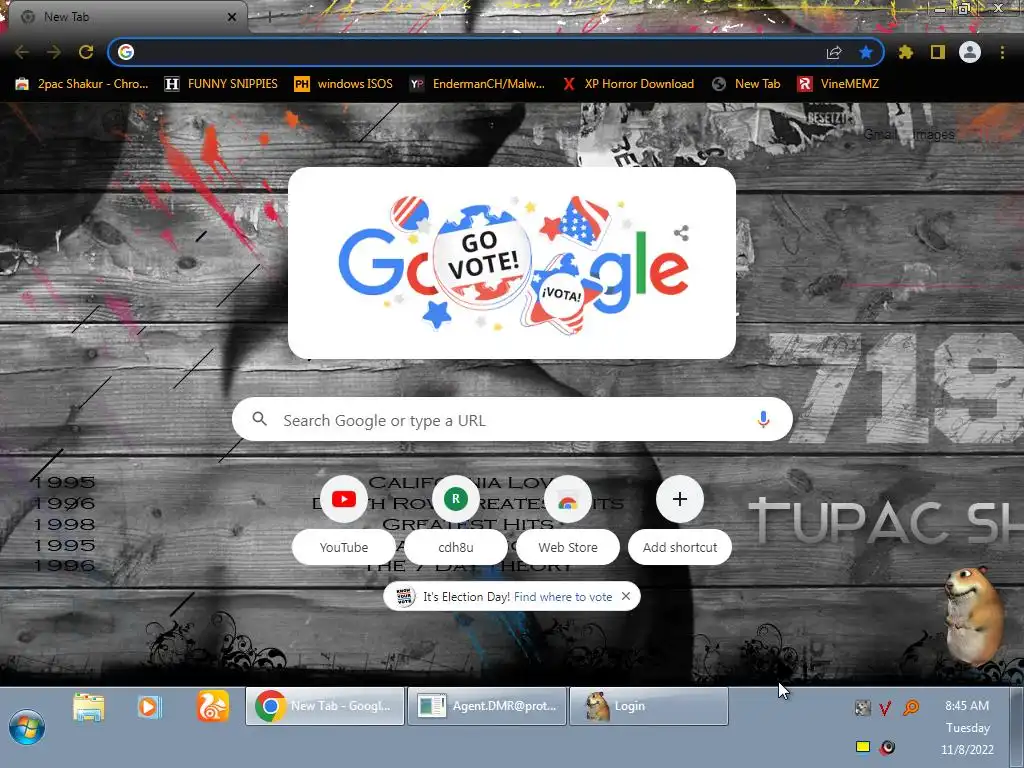Viewport: 1024px width, 768px height.
Task: Share the doodle via share icon
Action: (681, 233)
